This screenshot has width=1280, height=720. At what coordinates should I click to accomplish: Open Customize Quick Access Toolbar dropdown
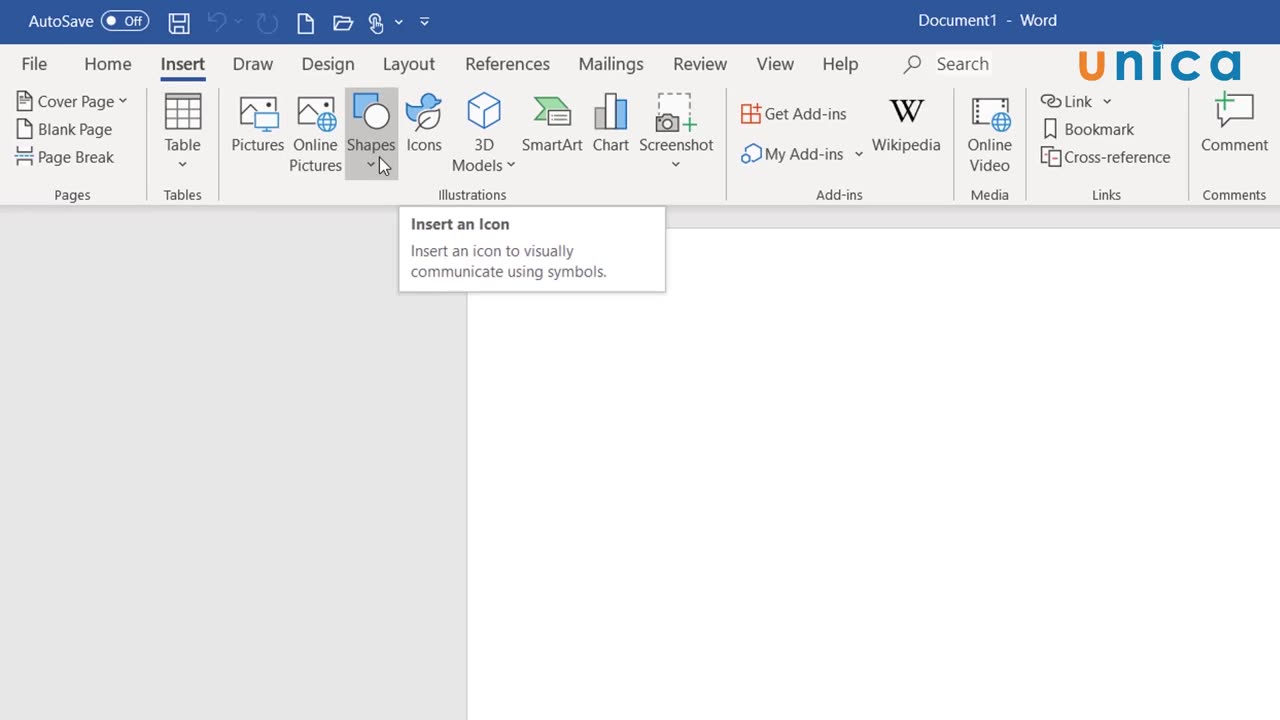(x=424, y=21)
